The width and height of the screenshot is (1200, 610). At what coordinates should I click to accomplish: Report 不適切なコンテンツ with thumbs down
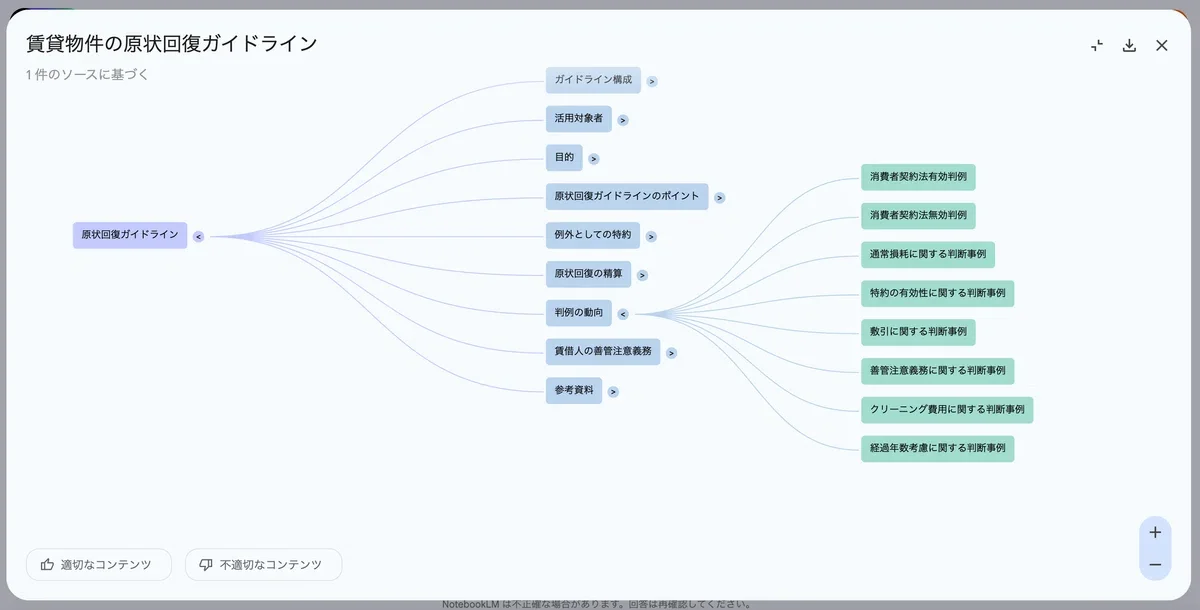[x=263, y=565]
